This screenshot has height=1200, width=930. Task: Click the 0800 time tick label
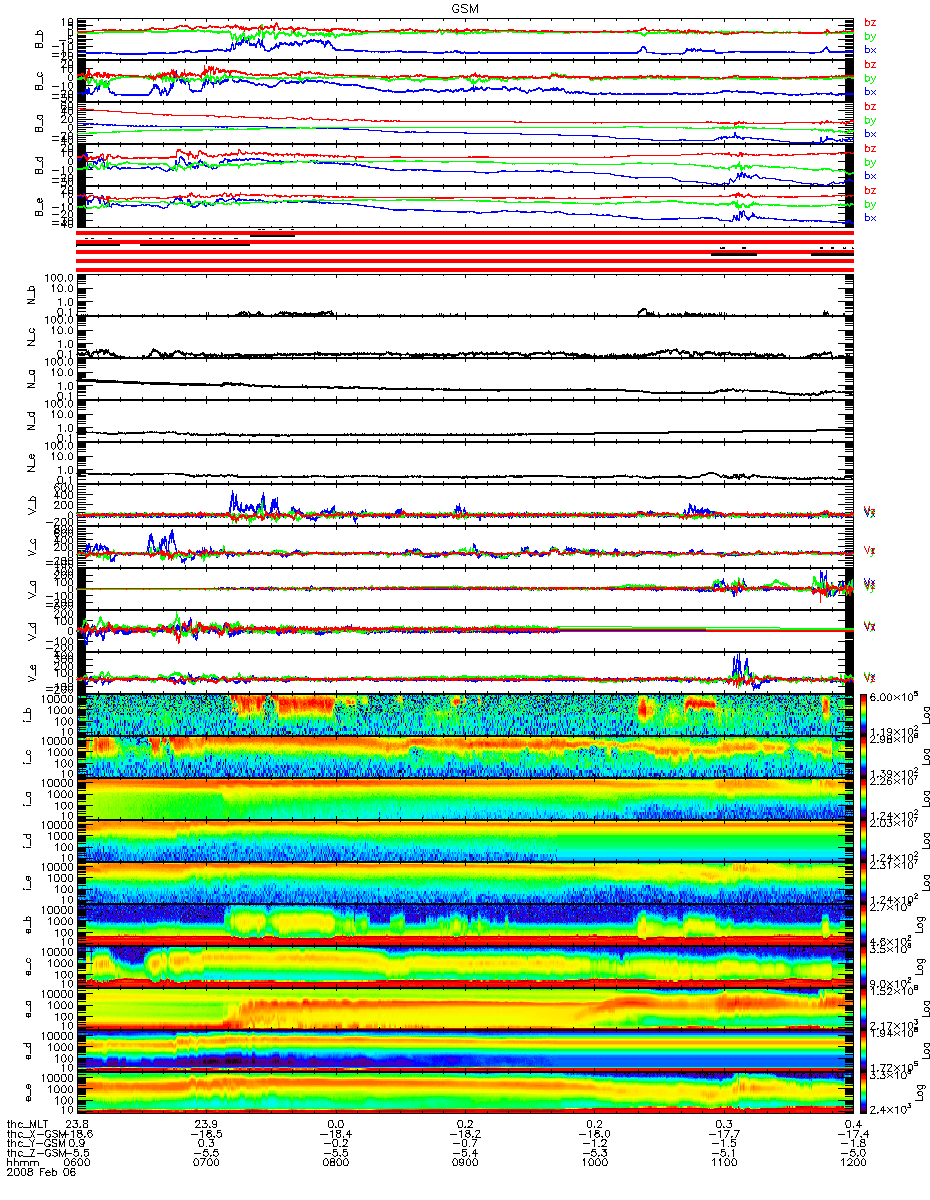point(336,1164)
